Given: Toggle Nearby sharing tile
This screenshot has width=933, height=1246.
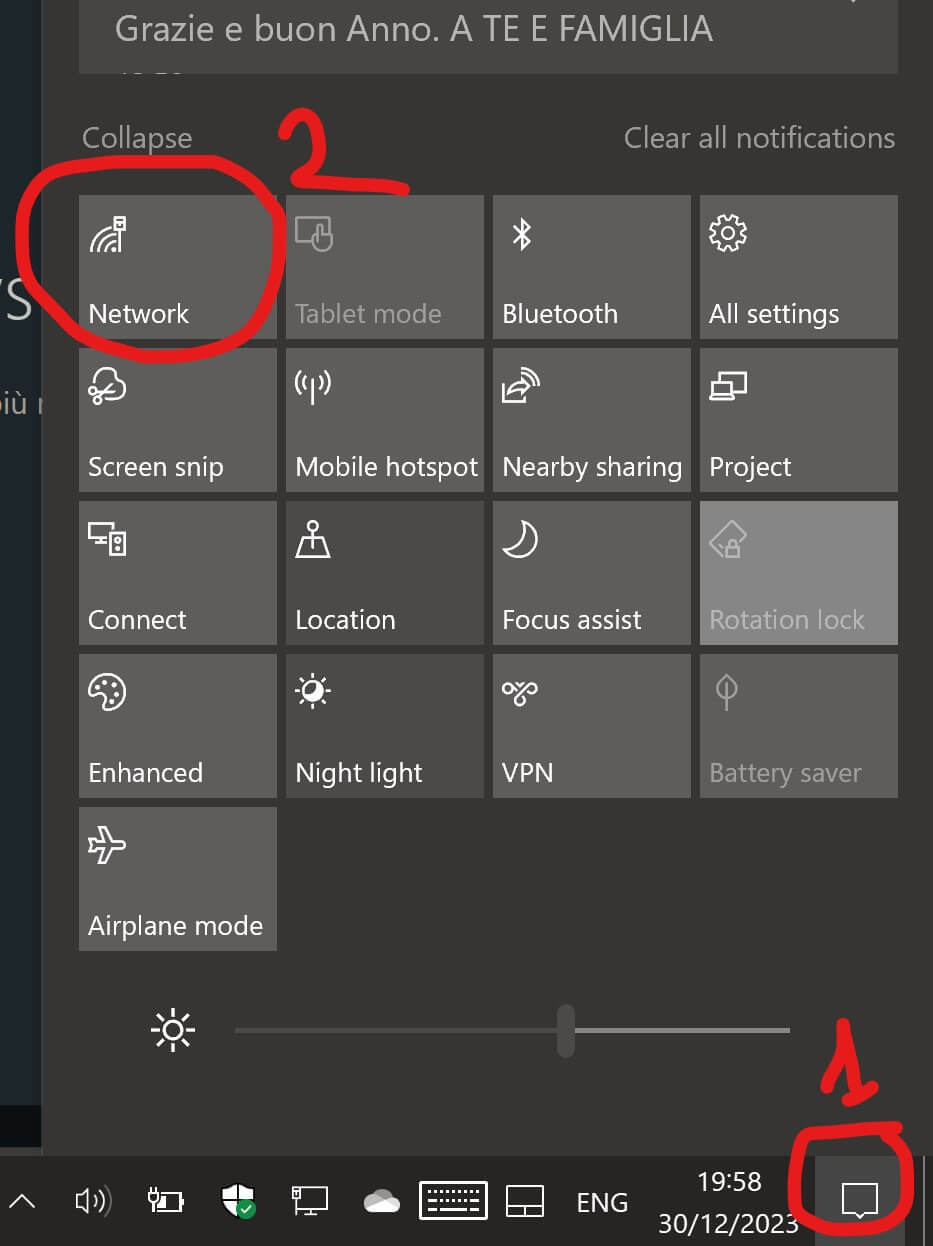Looking at the screenshot, I should coord(591,420).
